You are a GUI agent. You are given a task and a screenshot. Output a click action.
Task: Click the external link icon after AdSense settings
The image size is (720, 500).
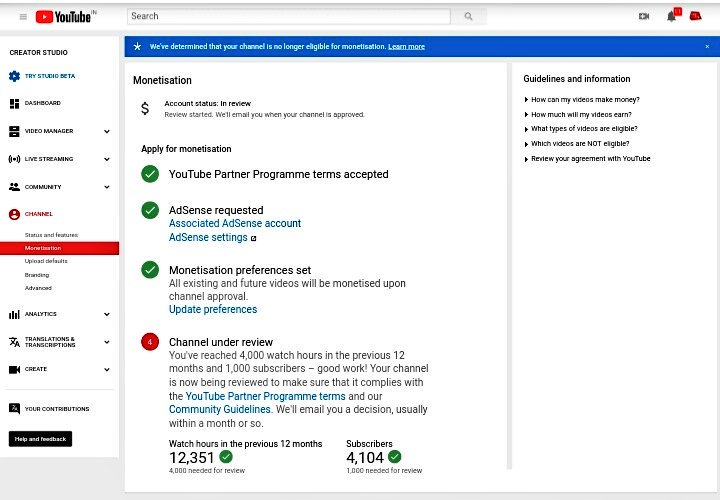click(253, 238)
